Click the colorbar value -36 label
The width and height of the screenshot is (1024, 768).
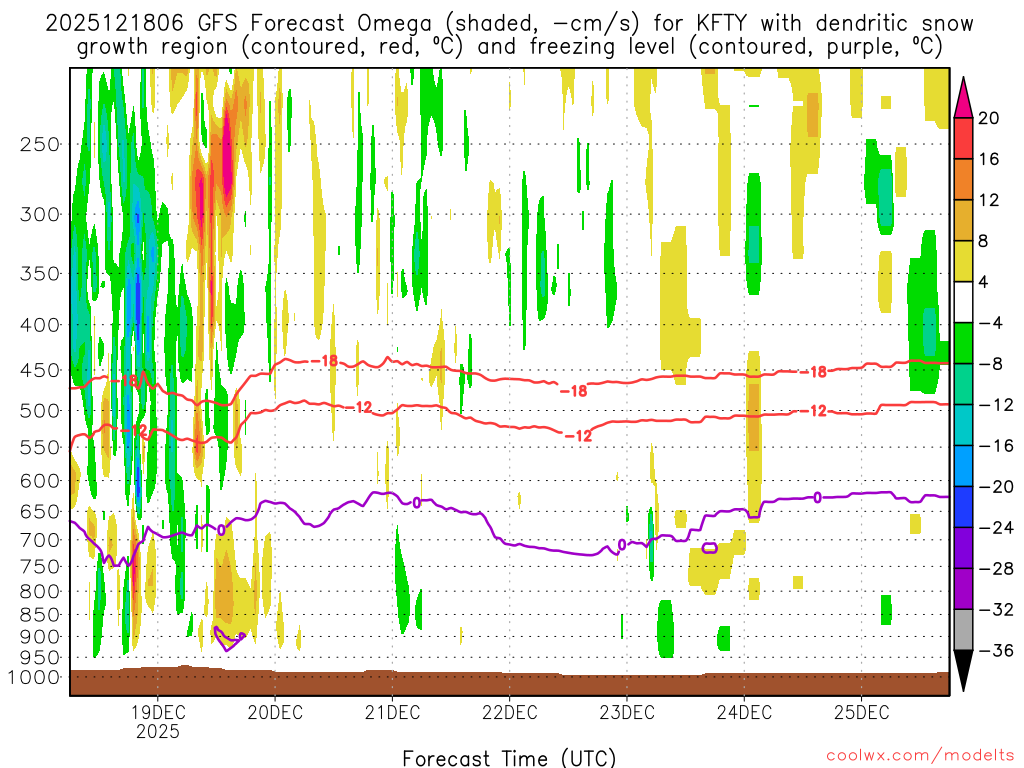point(995,650)
